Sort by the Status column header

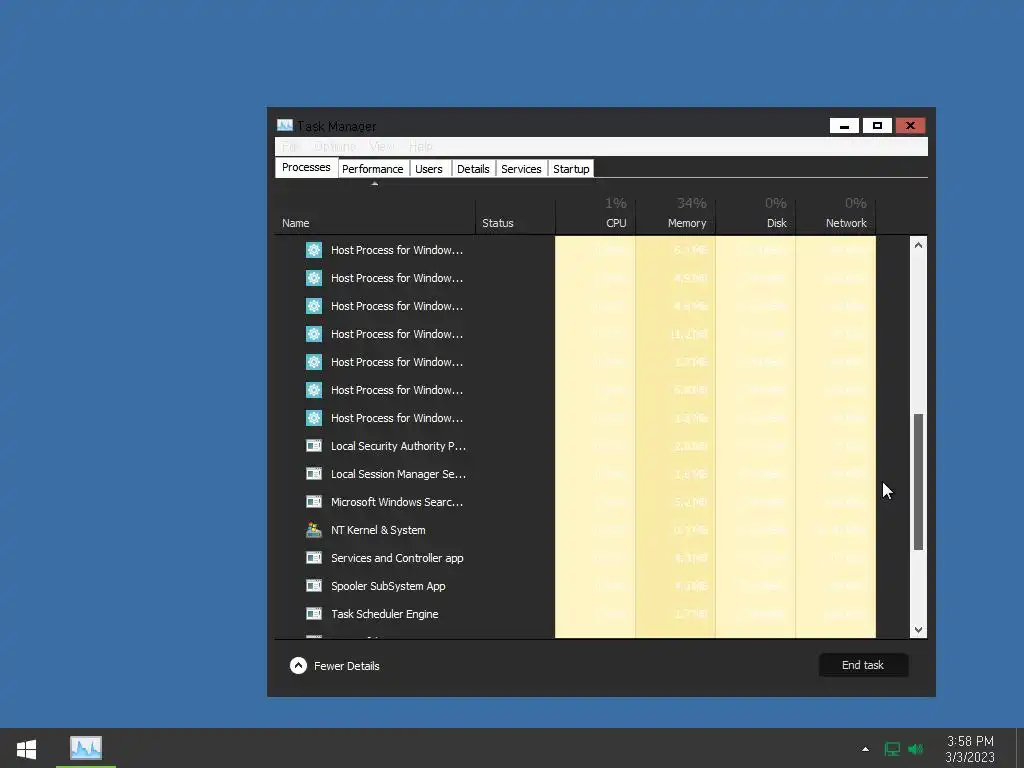click(515, 216)
